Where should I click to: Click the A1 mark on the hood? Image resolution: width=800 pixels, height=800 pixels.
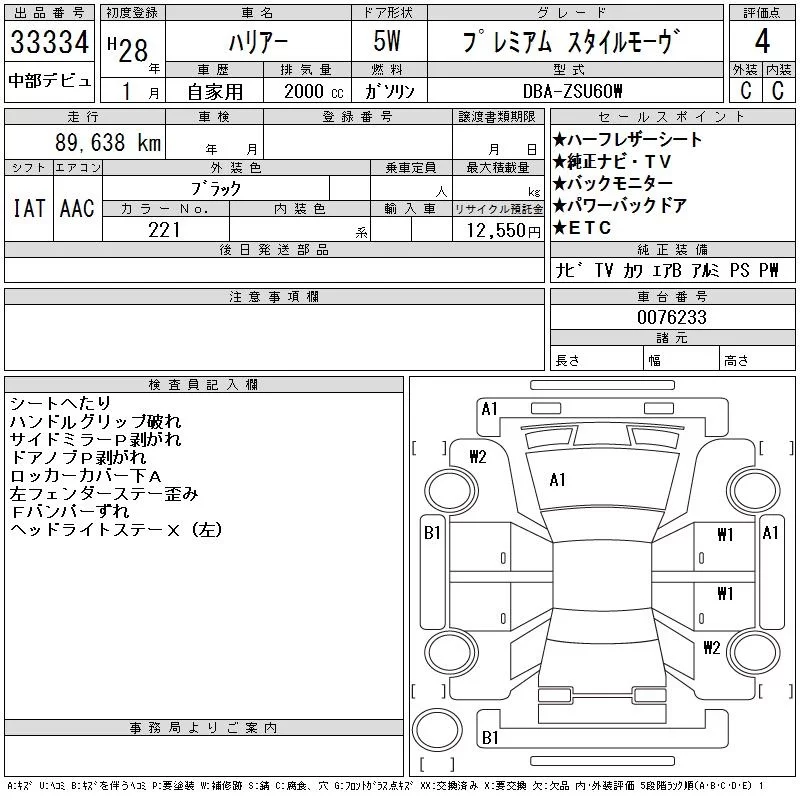[558, 480]
